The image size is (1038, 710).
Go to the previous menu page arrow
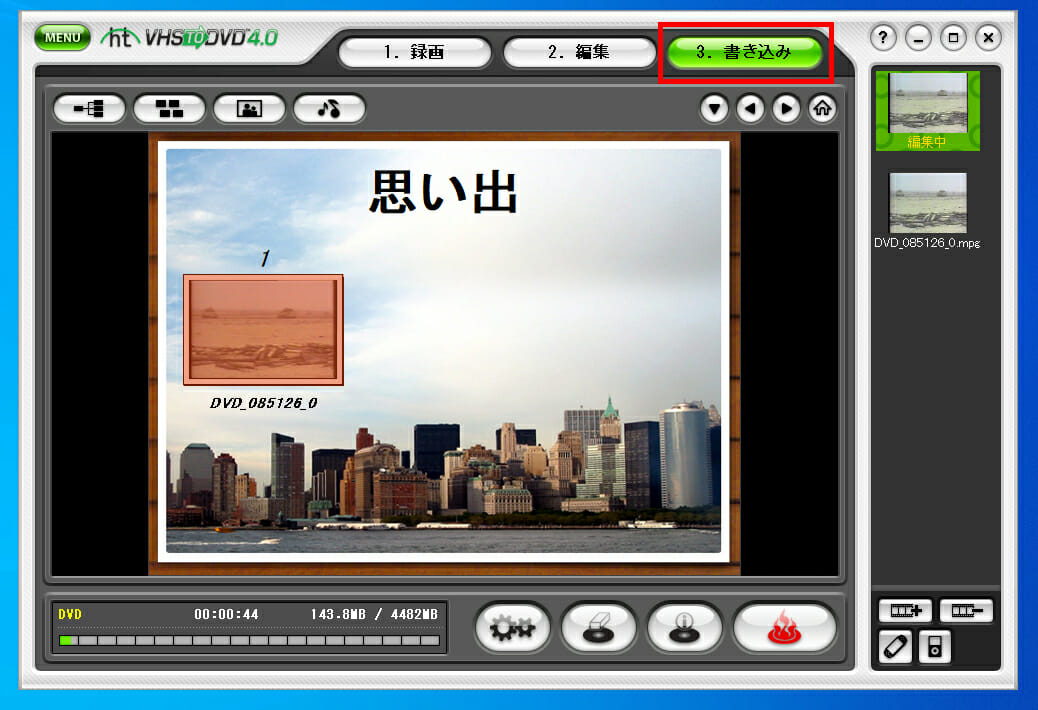point(750,109)
